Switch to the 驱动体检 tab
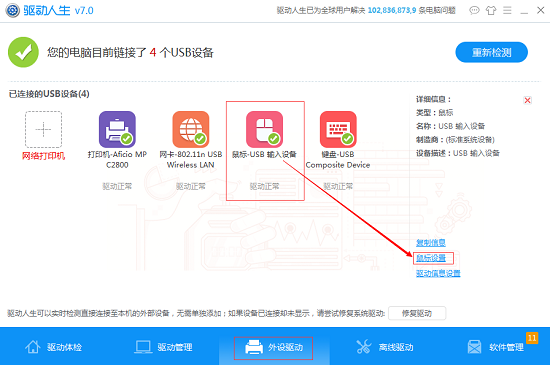Image resolution: width=550 pixels, height=365 pixels. (x=54, y=347)
